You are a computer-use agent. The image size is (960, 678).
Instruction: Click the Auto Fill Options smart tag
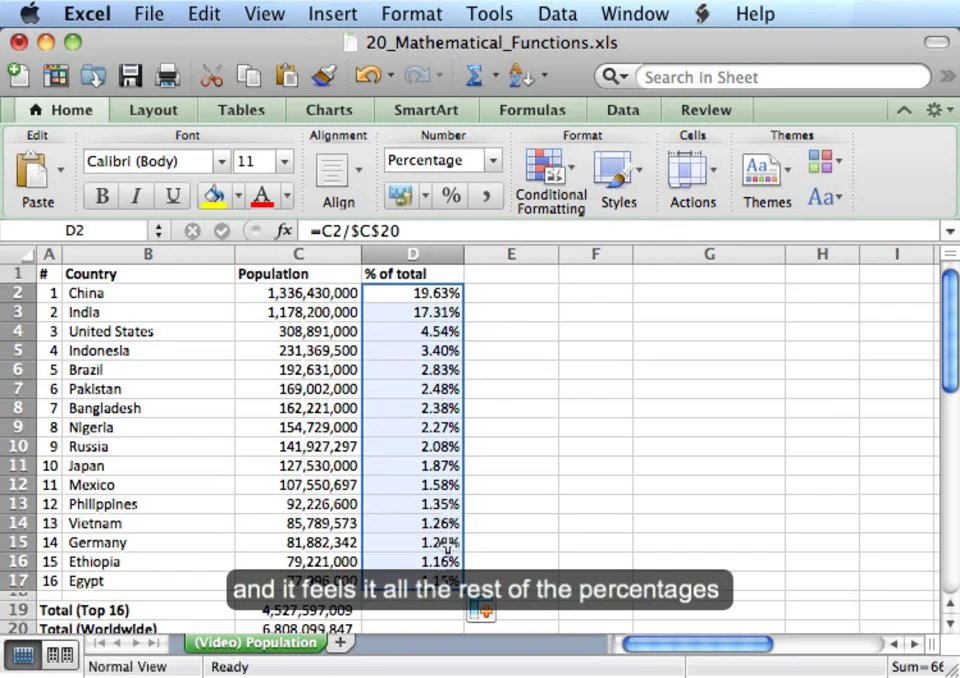pyautogui.click(x=481, y=611)
